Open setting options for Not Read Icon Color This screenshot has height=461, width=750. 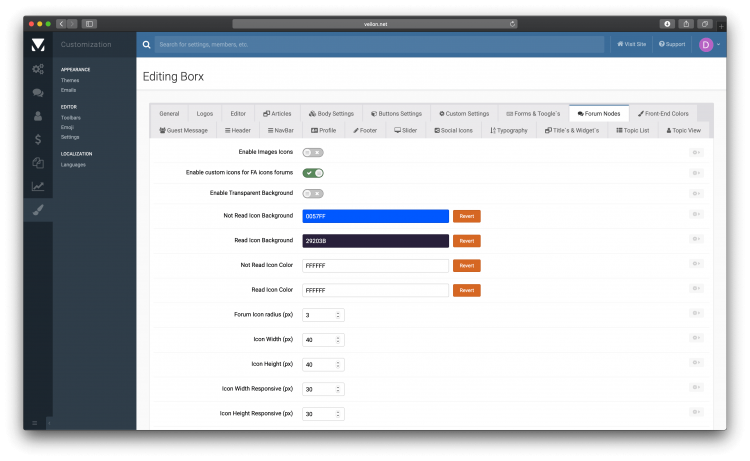coord(696,263)
